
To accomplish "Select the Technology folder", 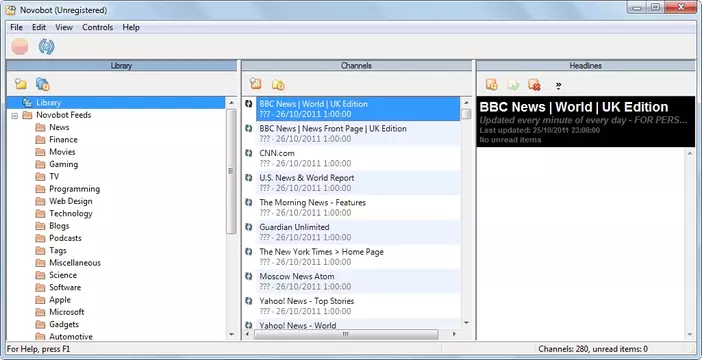I will [x=71, y=214].
